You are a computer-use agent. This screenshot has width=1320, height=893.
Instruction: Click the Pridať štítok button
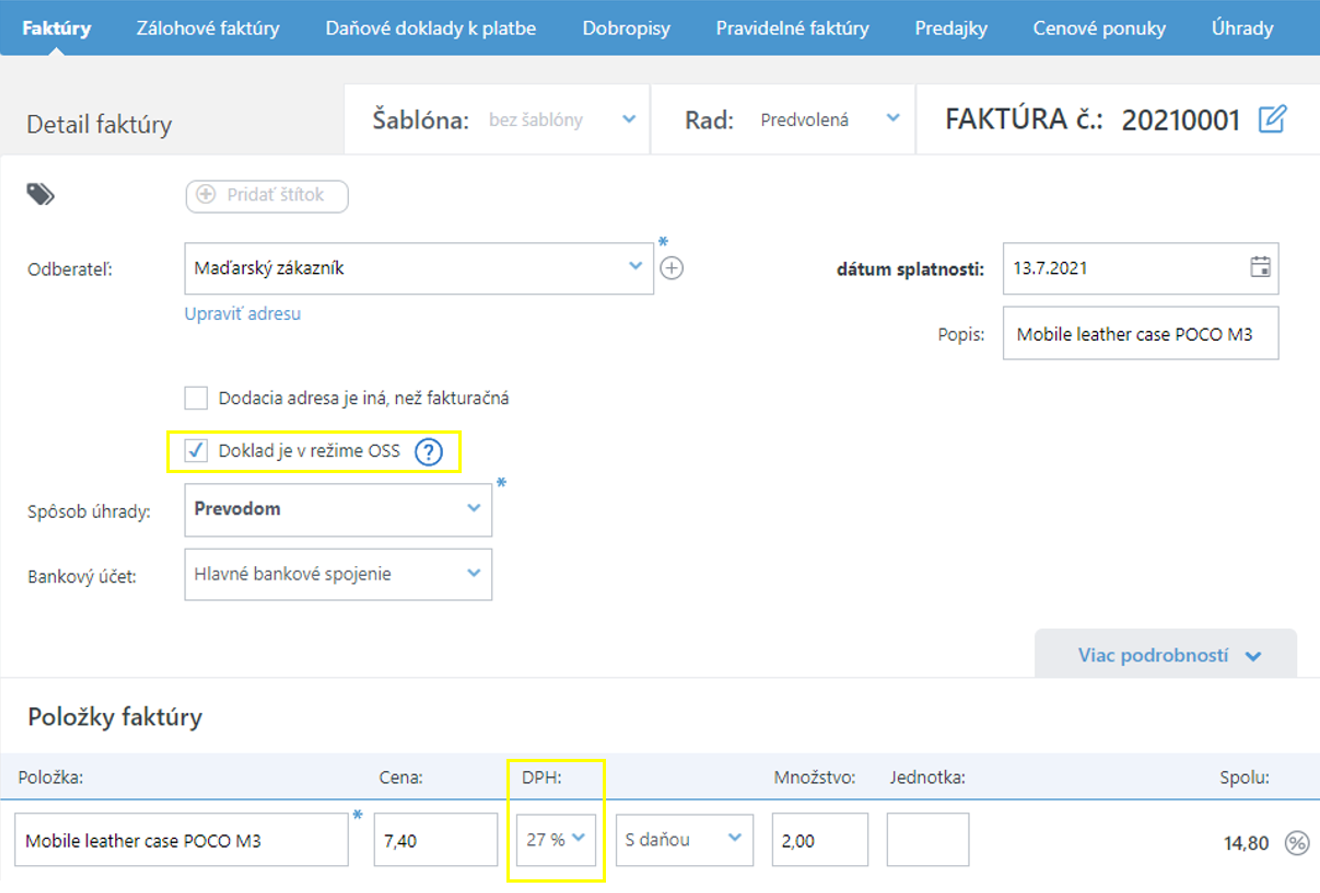[x=266, y=196]
